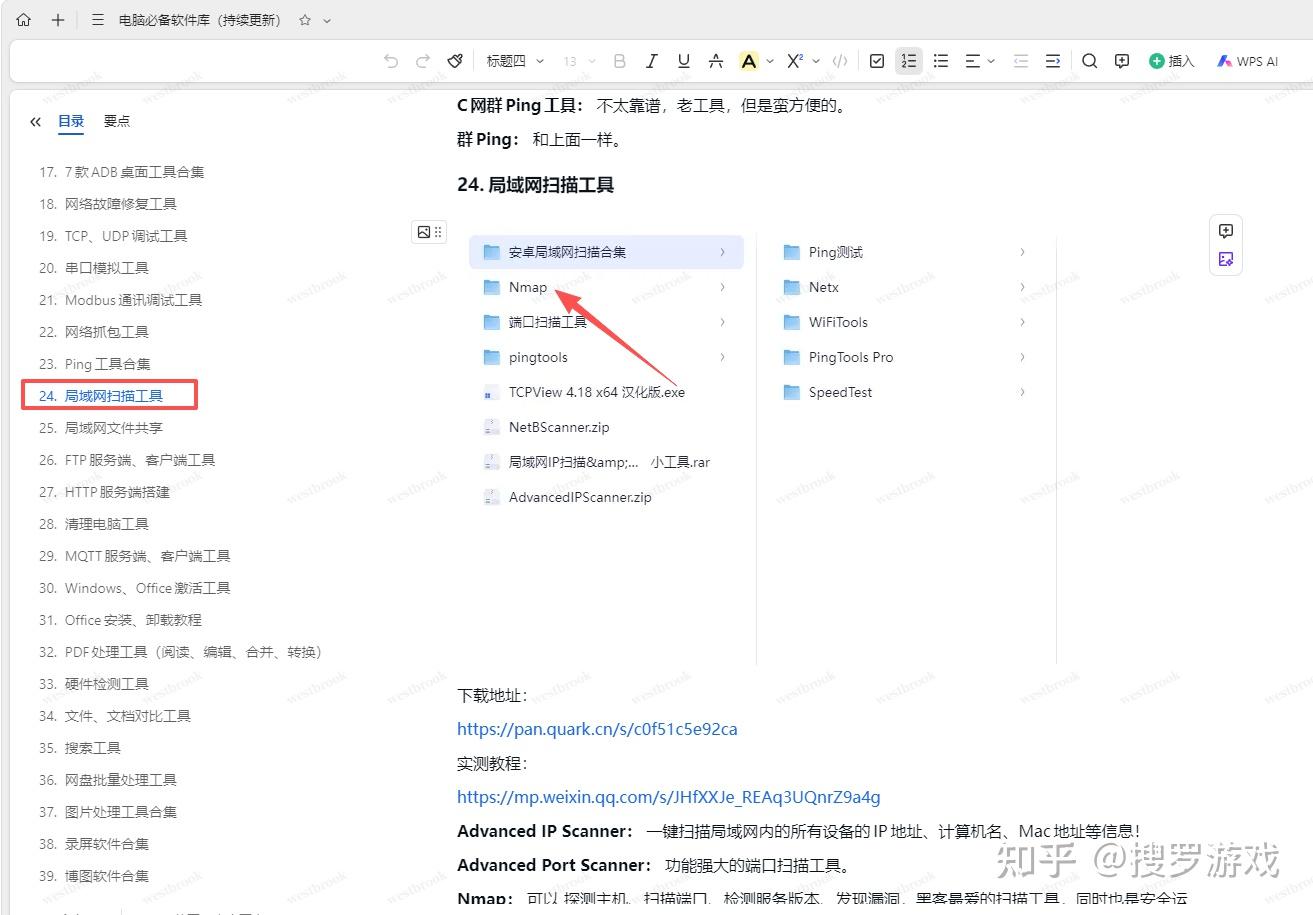Open the hamburger menu icon beside title

click(98, 20)
